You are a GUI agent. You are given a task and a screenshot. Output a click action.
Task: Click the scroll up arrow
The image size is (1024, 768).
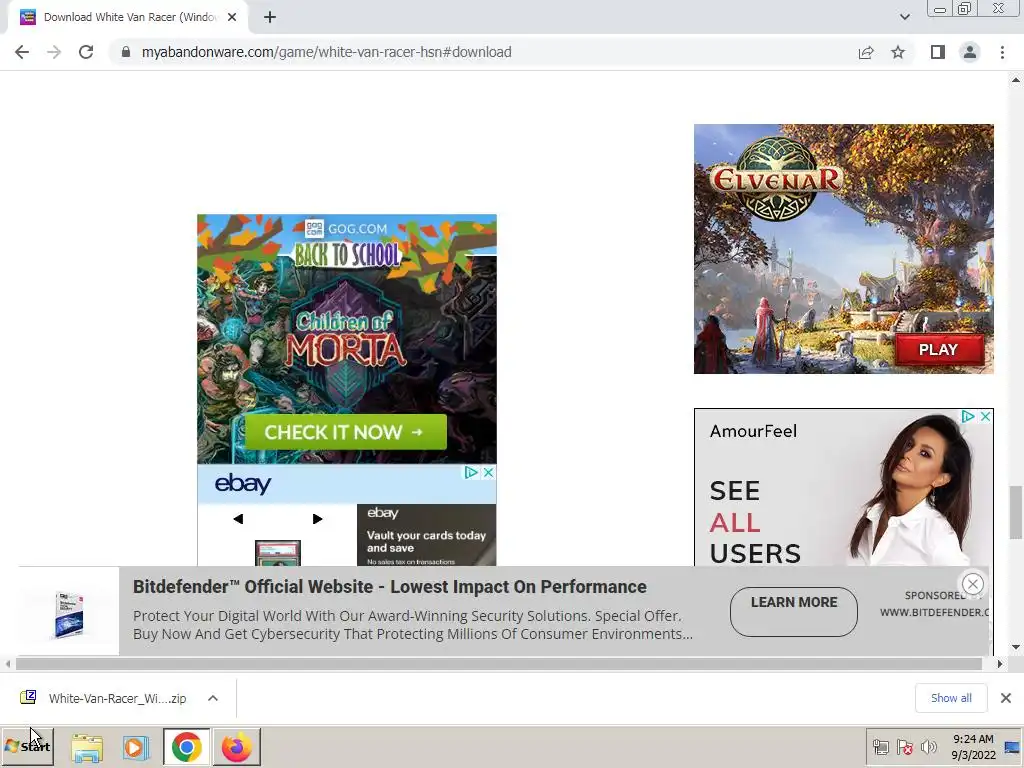tap(1016, 80)
